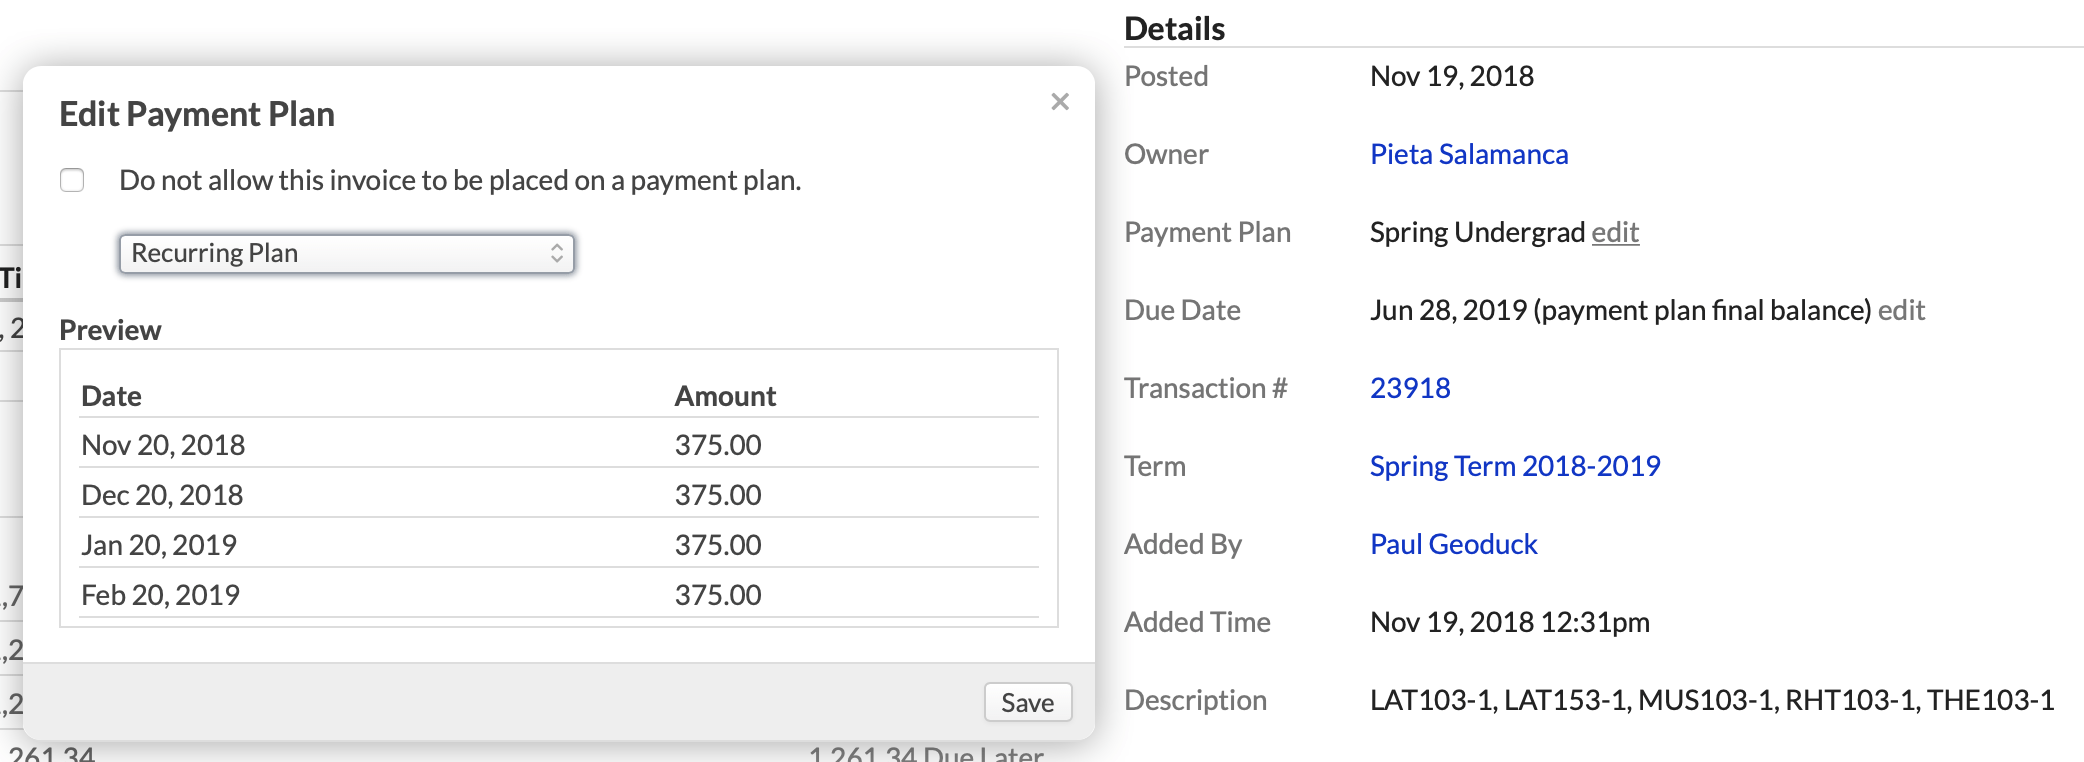This screenshot has height=762, width=2084.
Task: Check 'Do not allow this invoice' checkbox
Action: tap(72, 180)
